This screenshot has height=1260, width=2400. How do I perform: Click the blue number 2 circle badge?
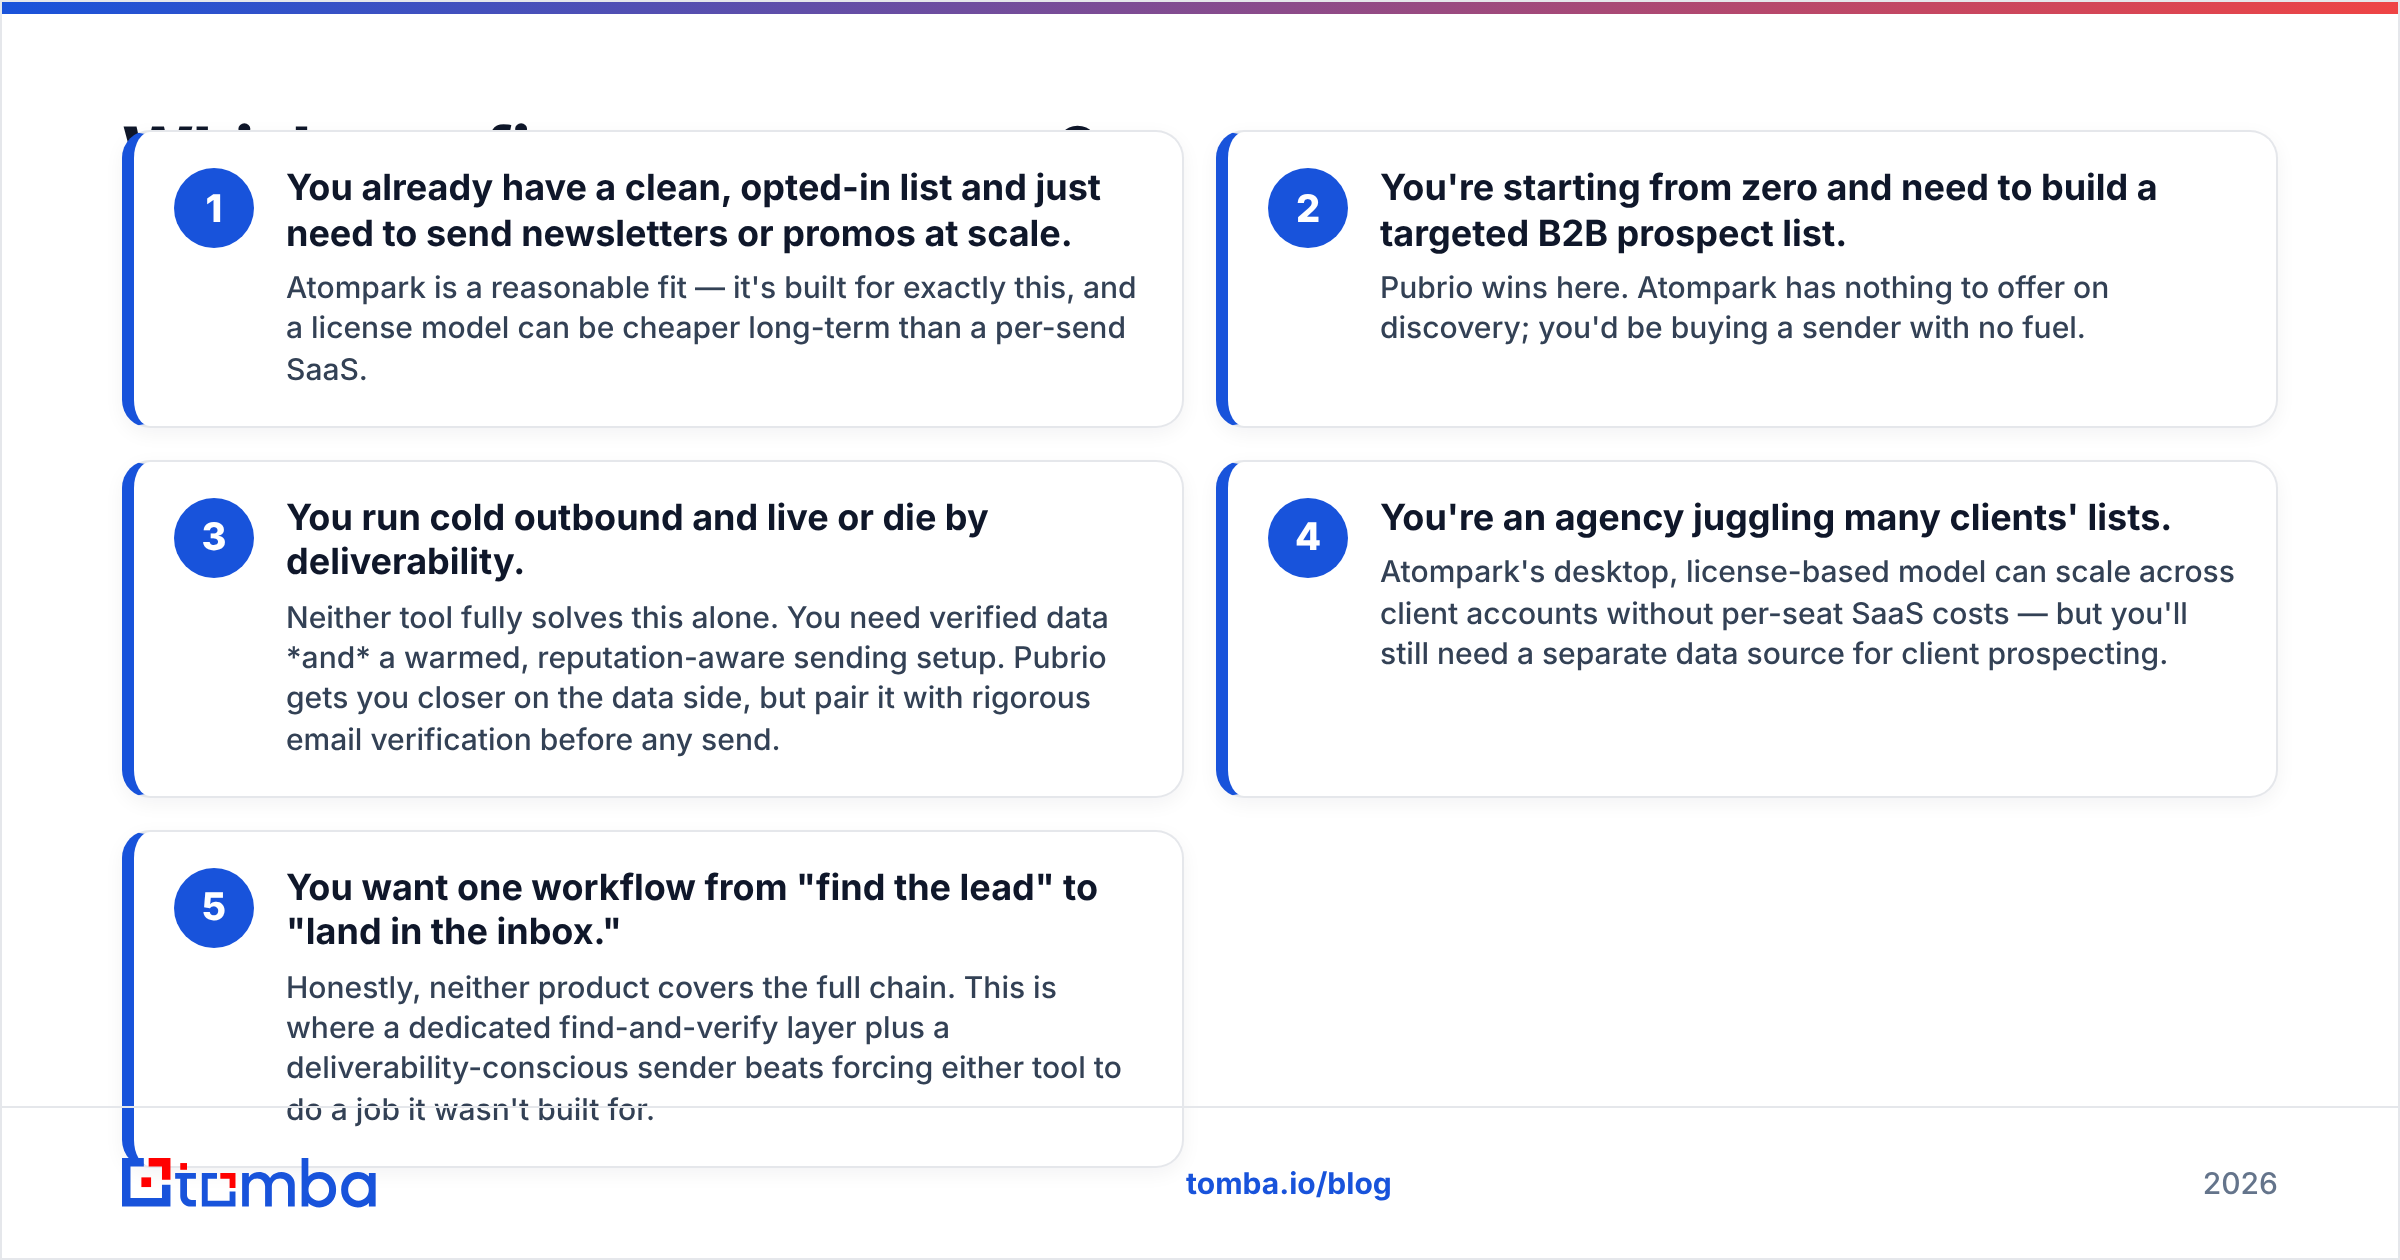[x=1308, y=208]
